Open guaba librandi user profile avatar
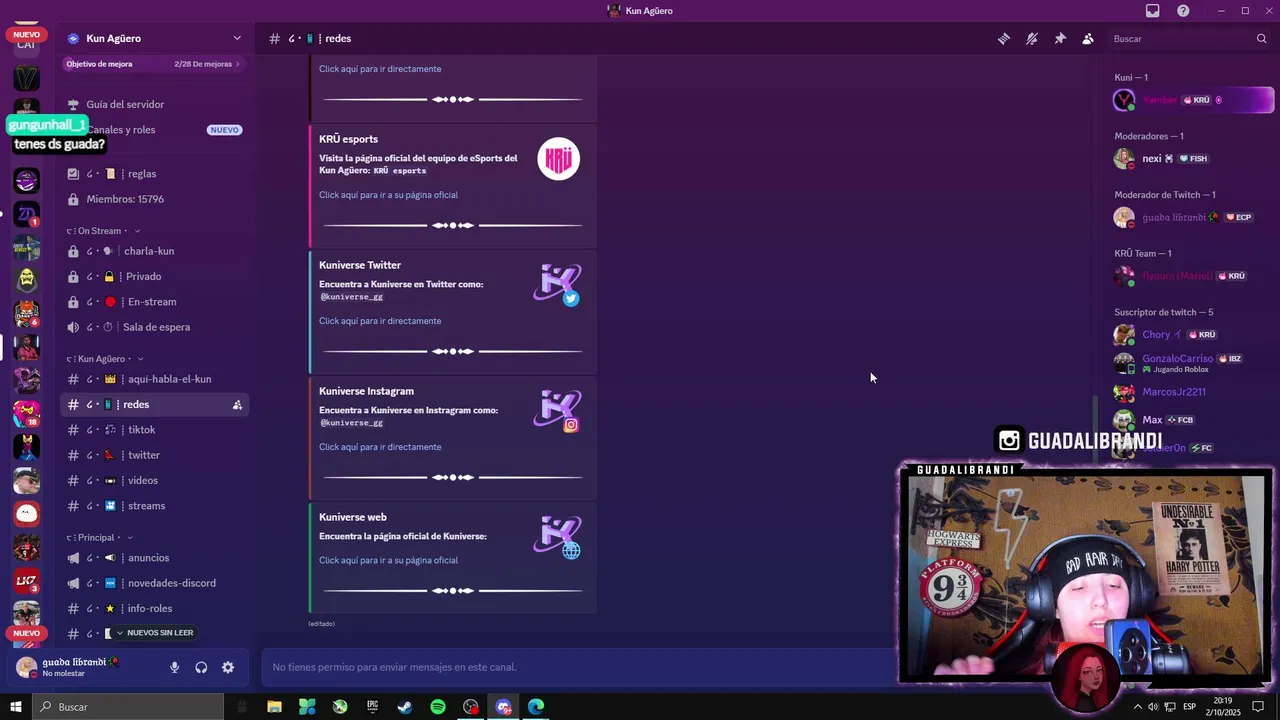The width and height of the screenshot is (1280, 720). pyautogui.click(x=27, y=667)
